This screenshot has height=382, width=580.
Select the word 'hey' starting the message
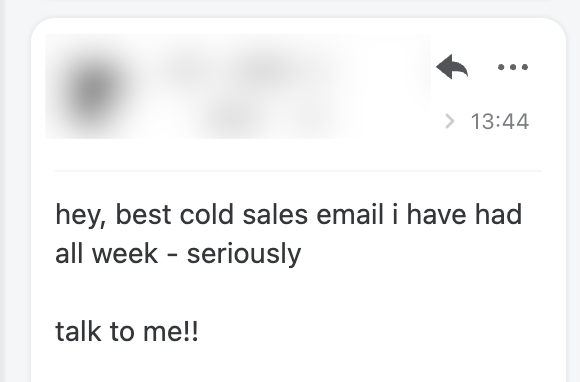click(77, 215)
